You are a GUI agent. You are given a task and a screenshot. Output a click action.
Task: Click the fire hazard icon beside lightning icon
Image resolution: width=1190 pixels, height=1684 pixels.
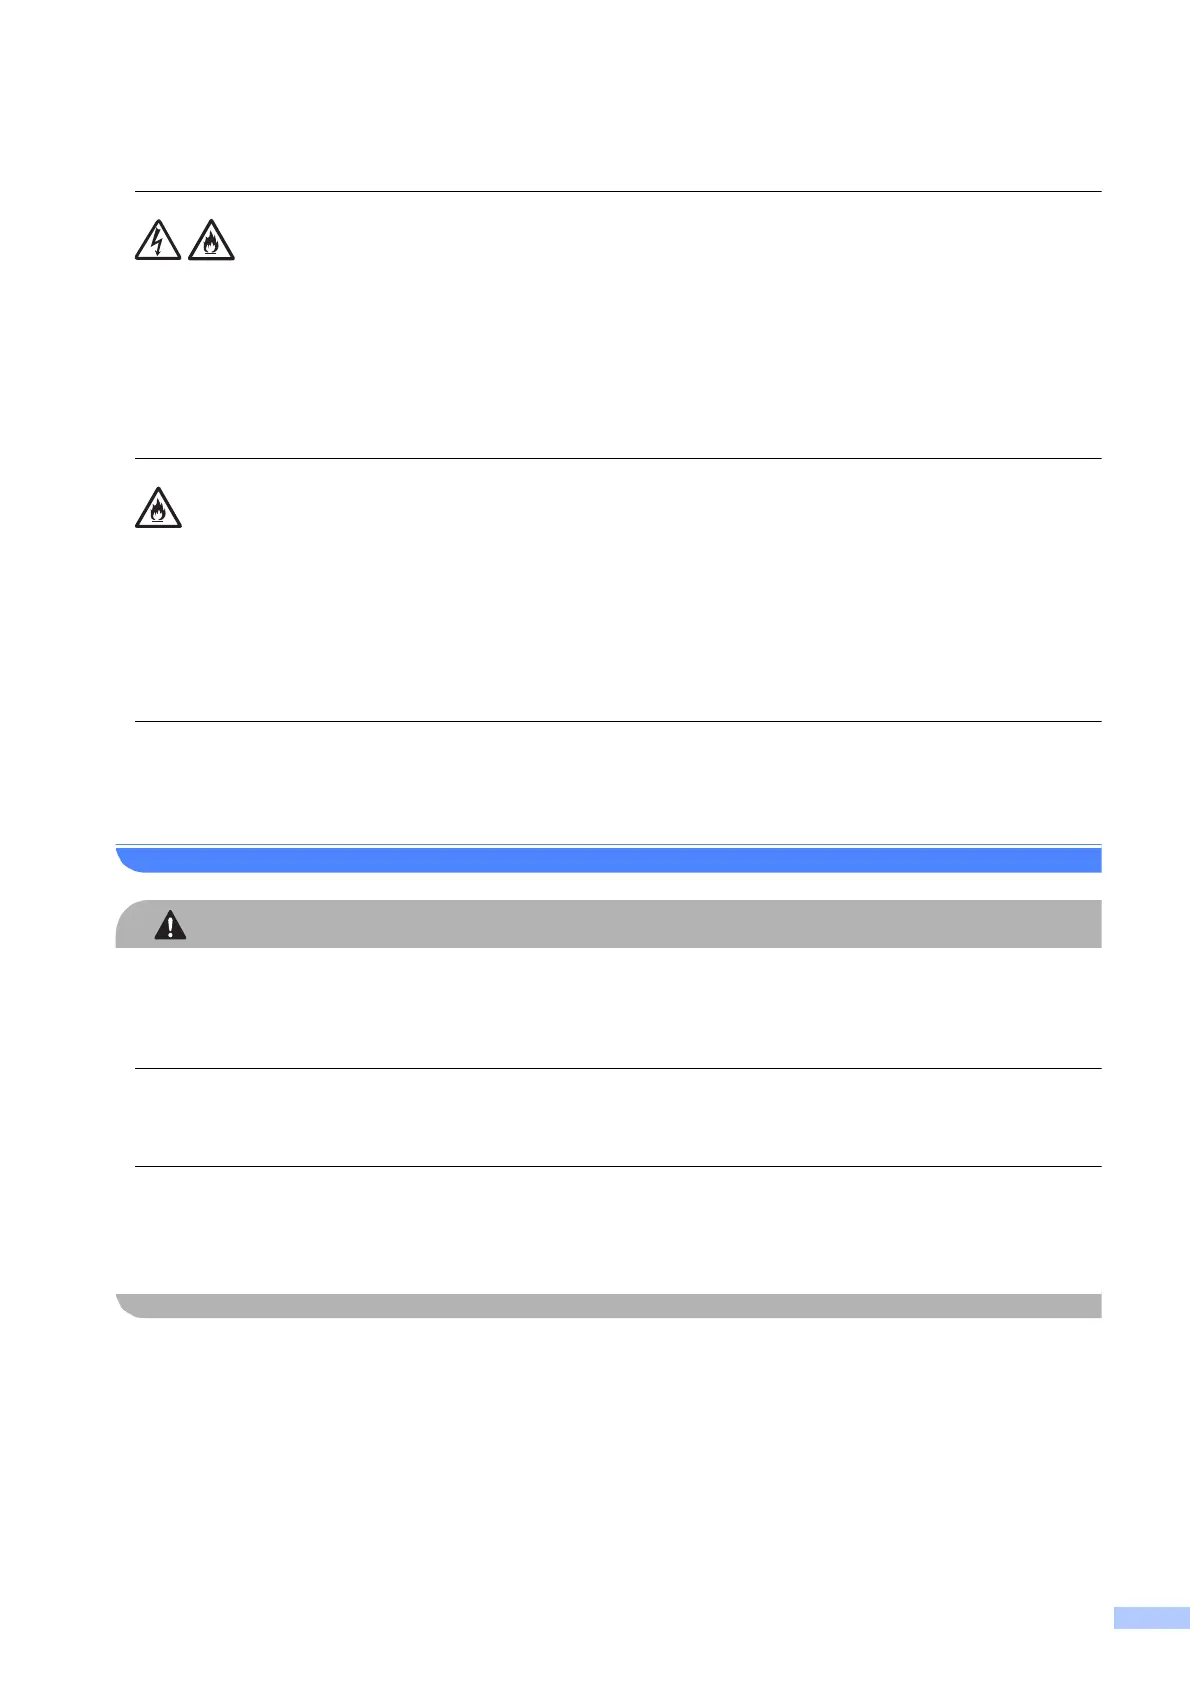point(210,241)
